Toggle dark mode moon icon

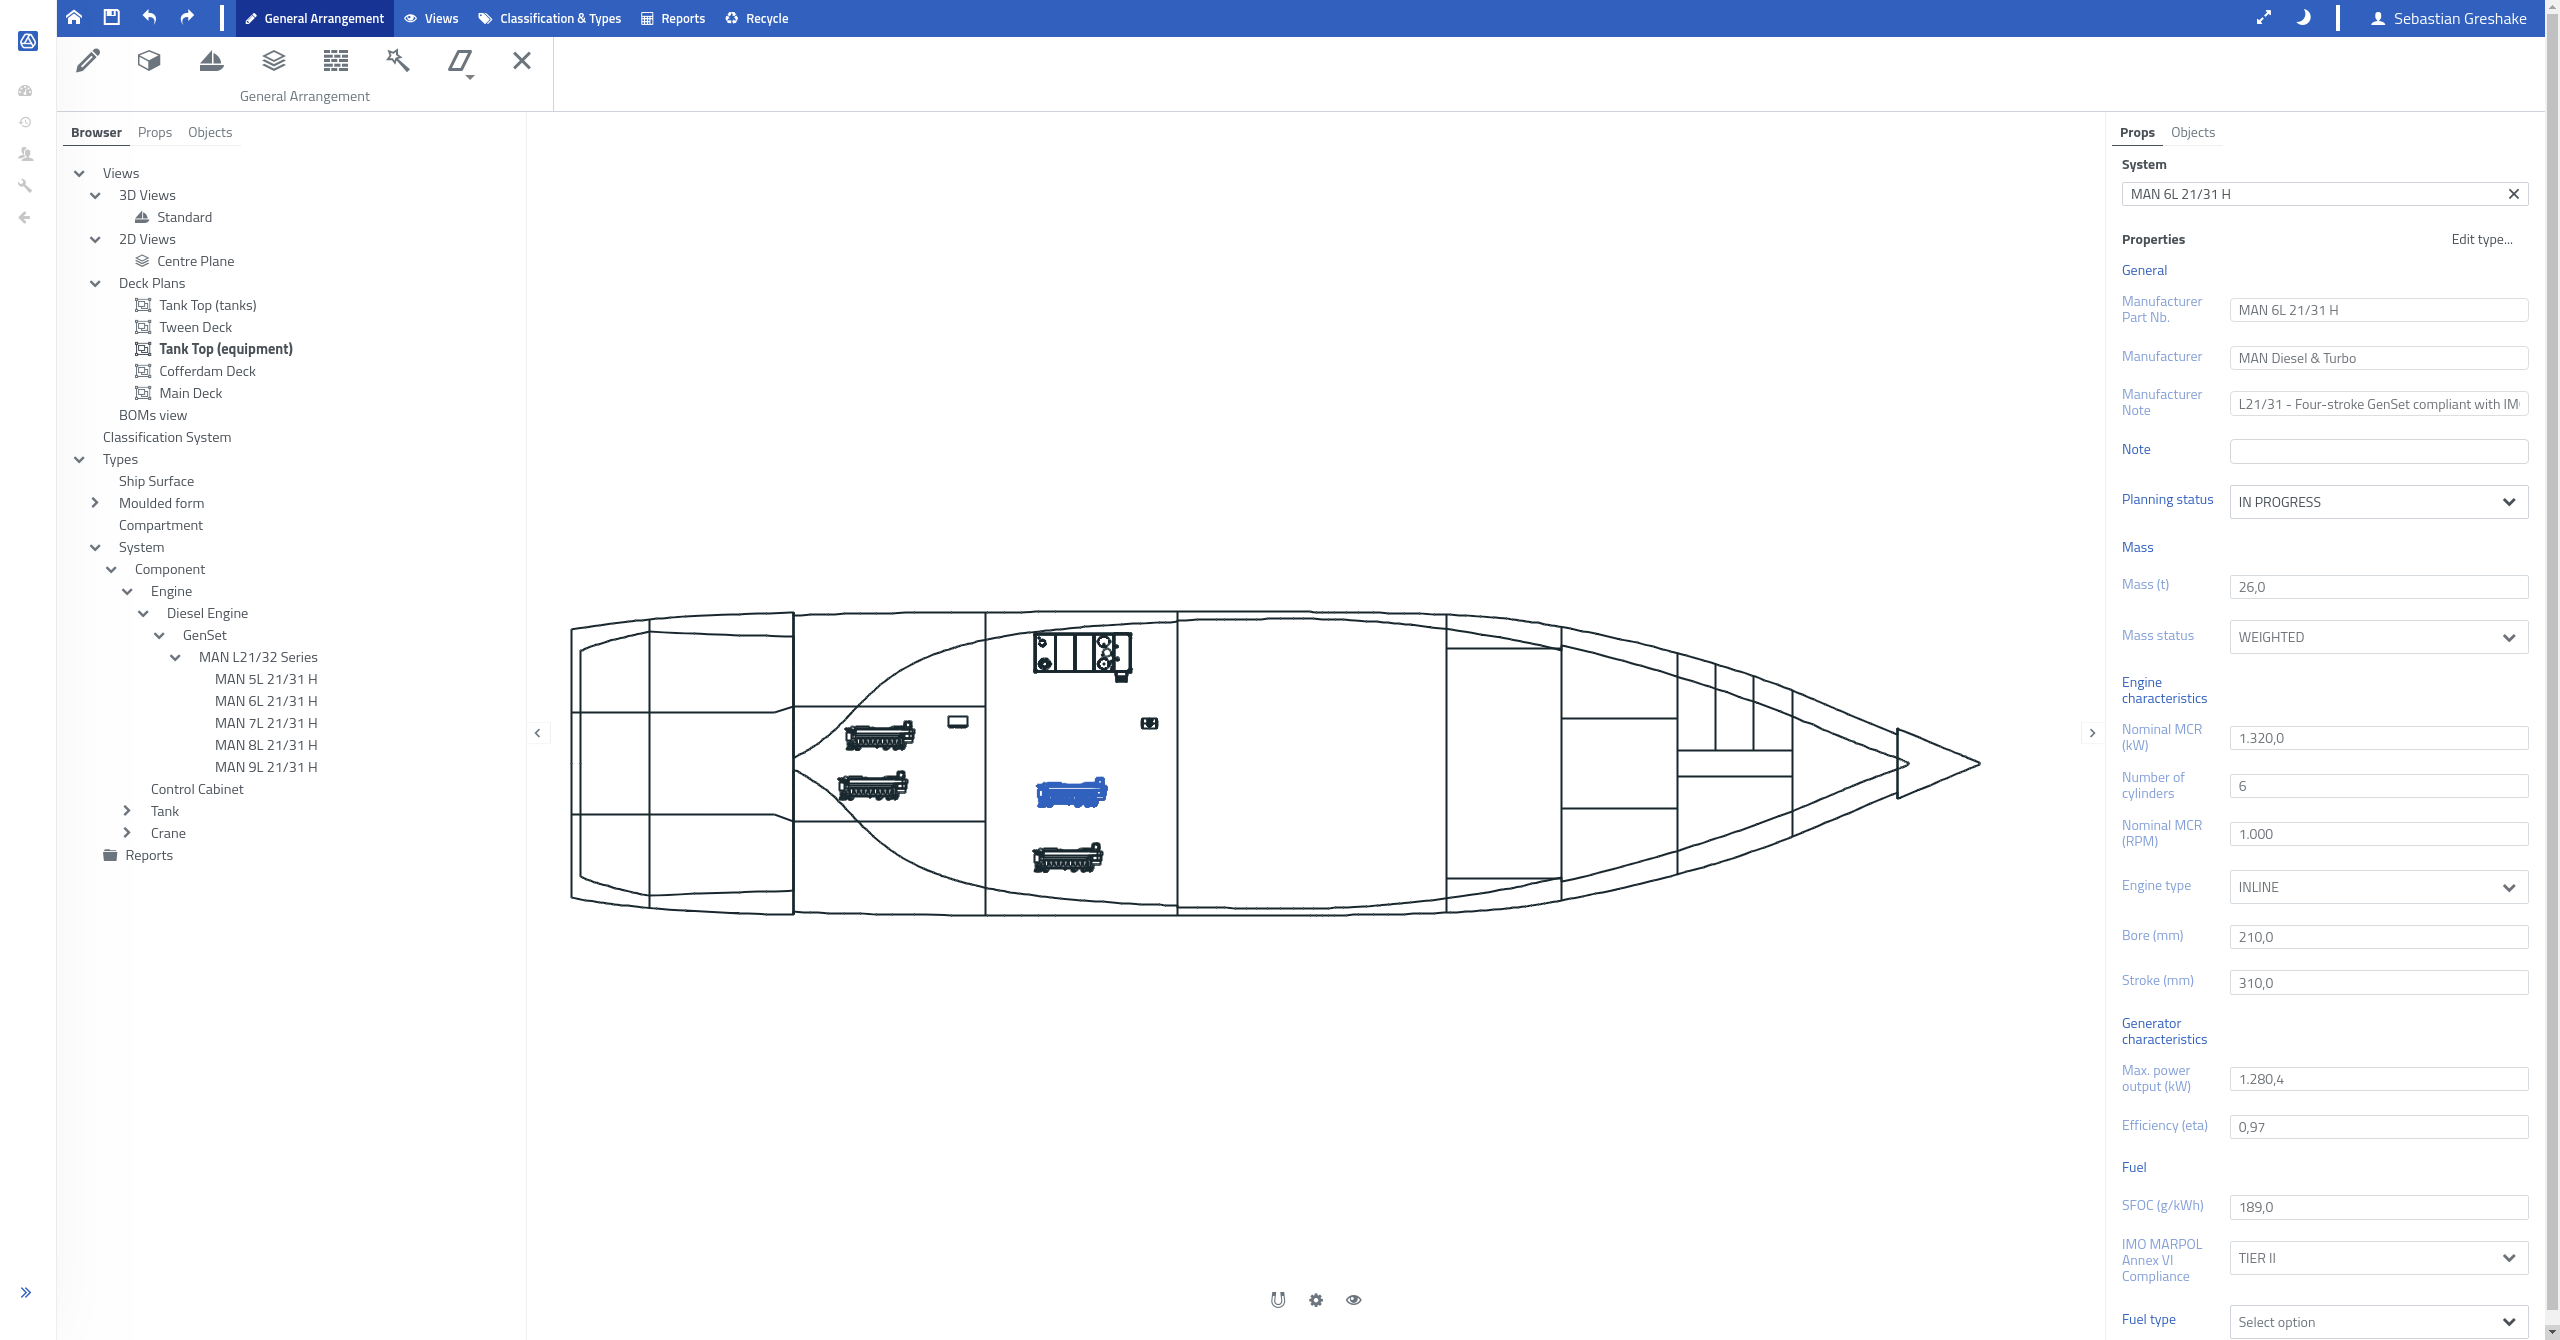click(2303, 18)
